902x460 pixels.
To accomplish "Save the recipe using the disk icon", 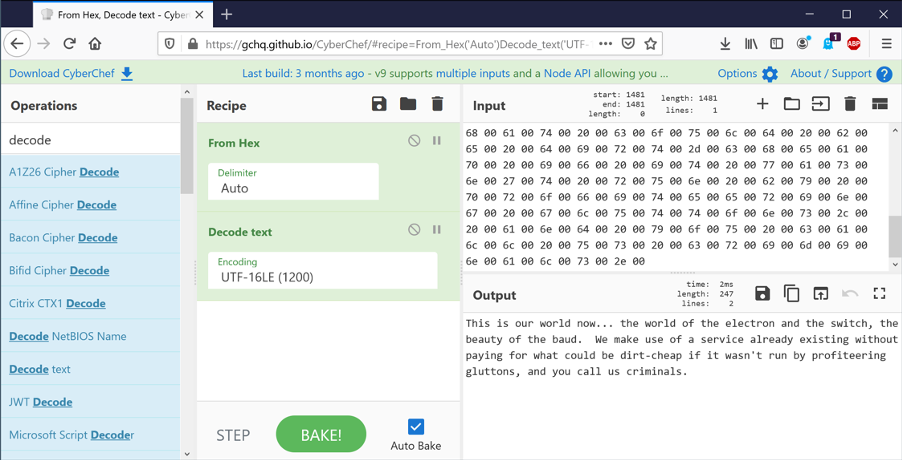I will [379, 104].
